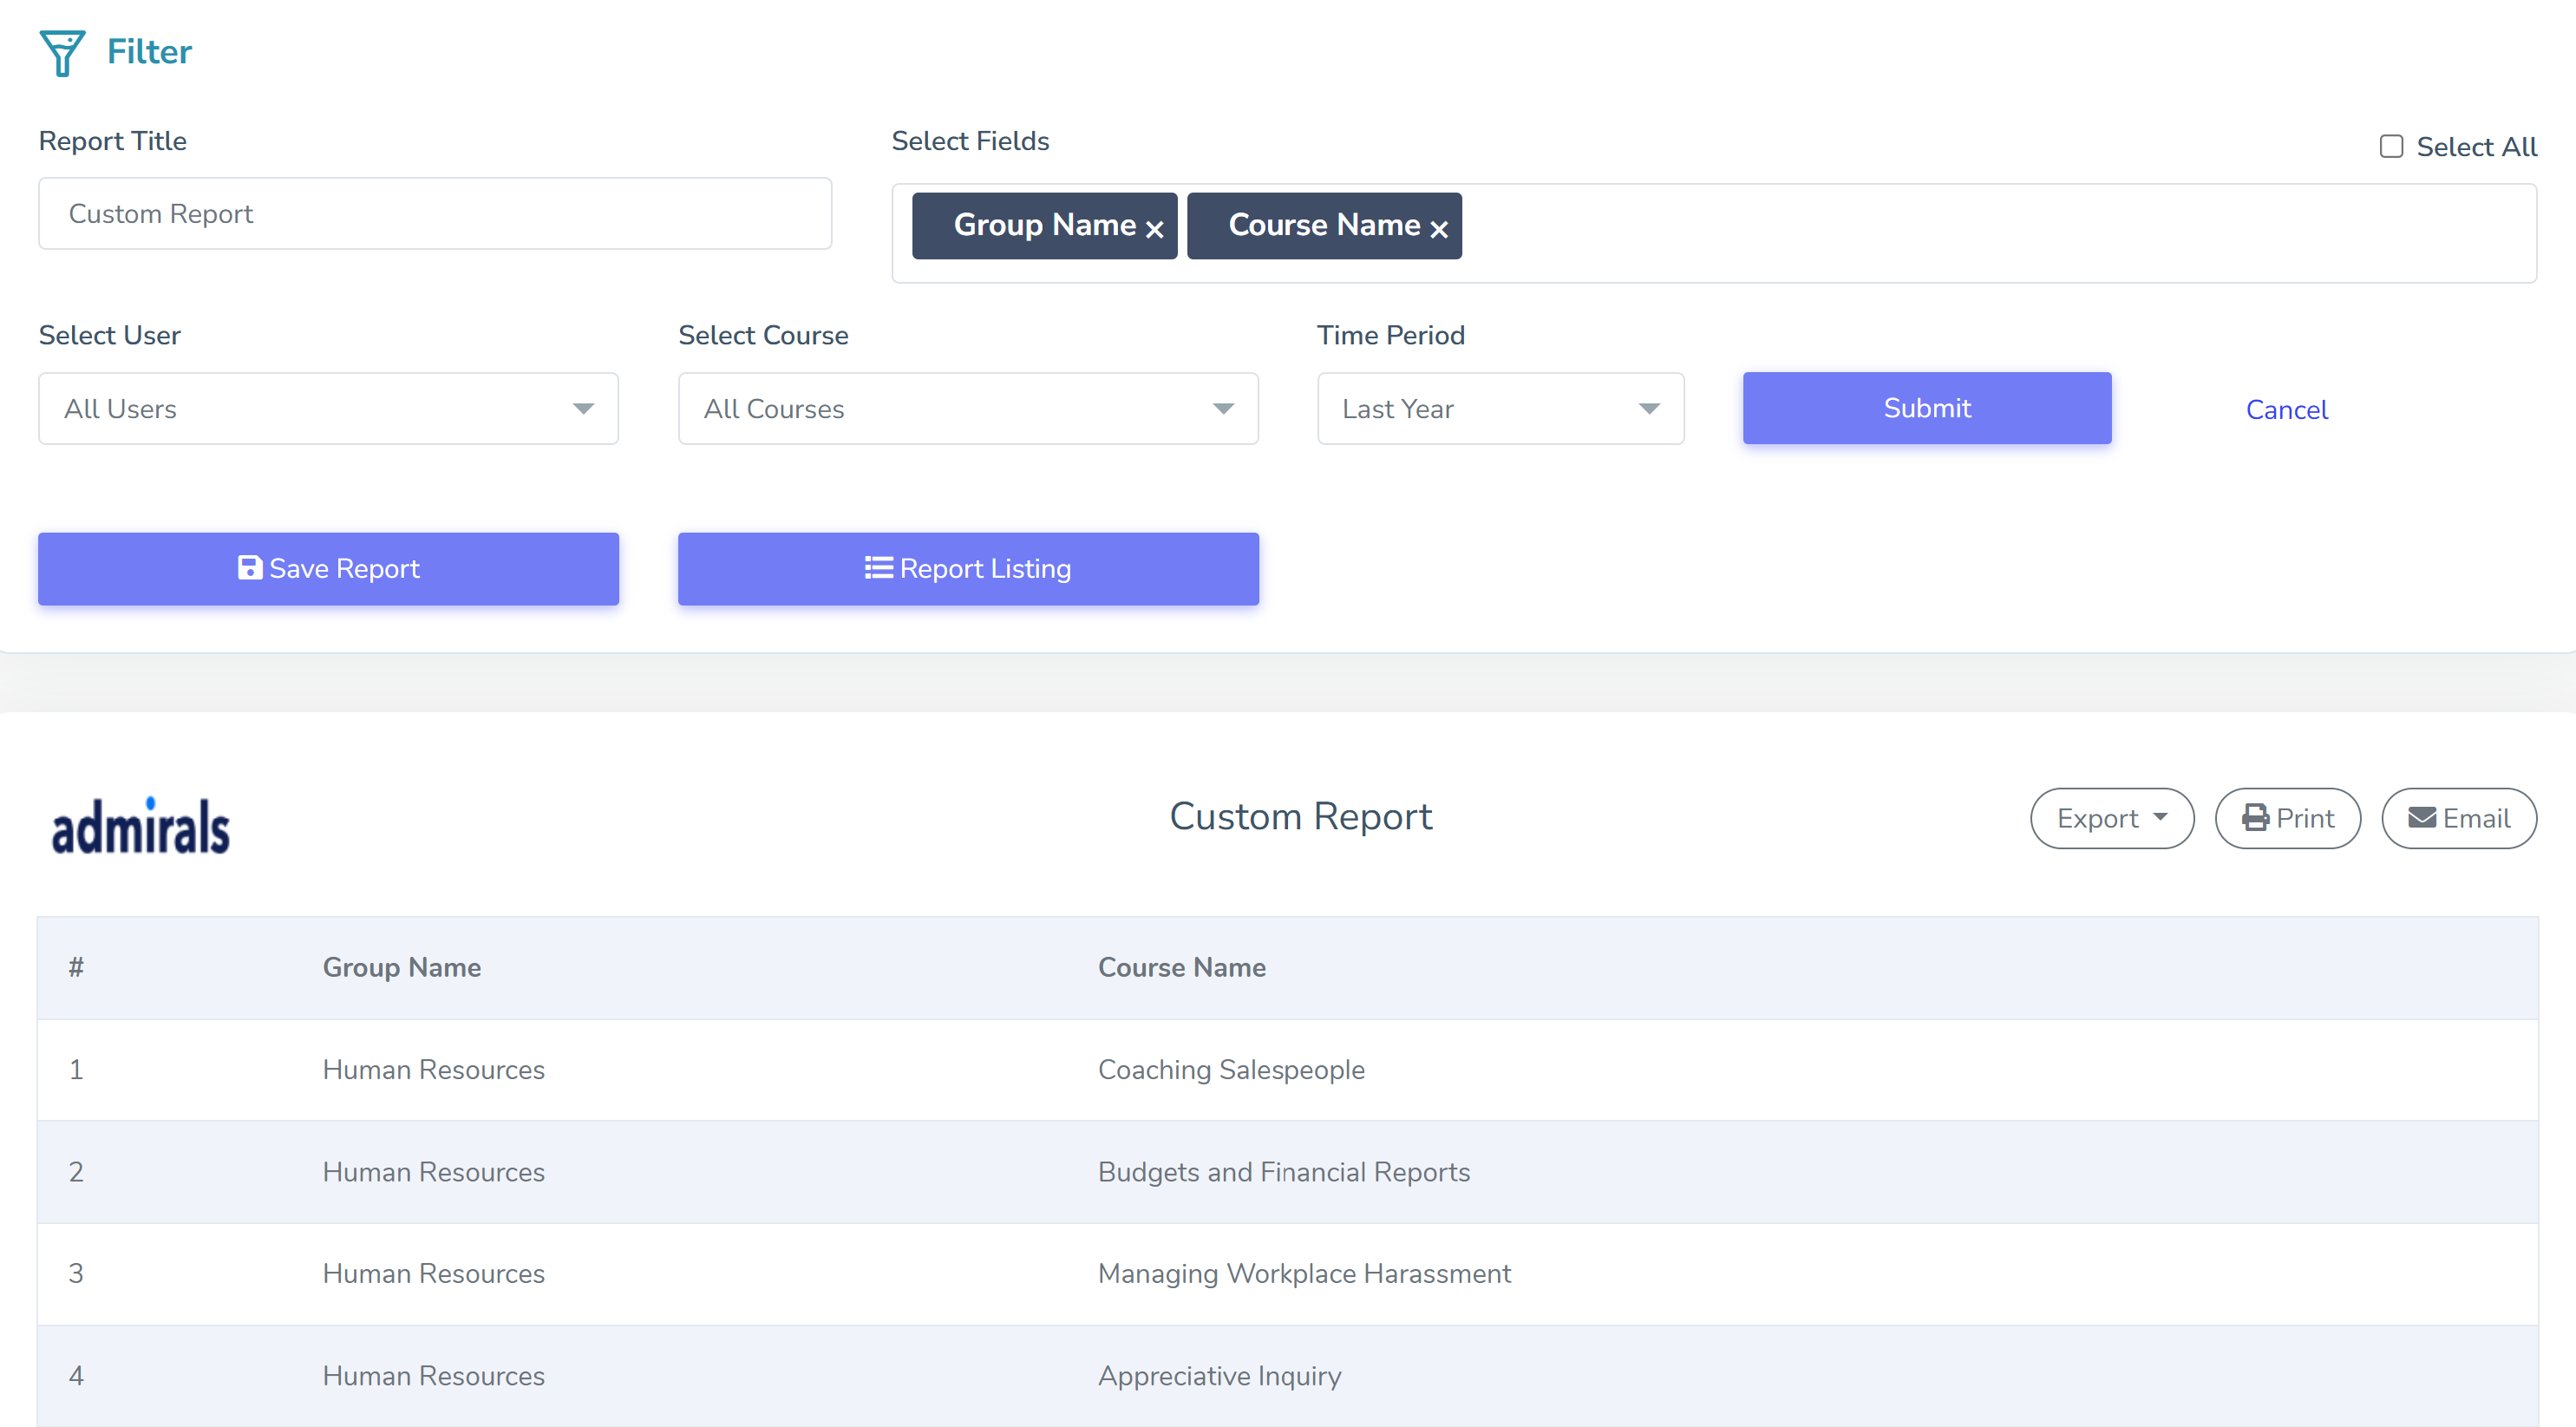The image size is (2576, 1427).
Task: Open the Export dropdown menu
Action: point(2111,818)
